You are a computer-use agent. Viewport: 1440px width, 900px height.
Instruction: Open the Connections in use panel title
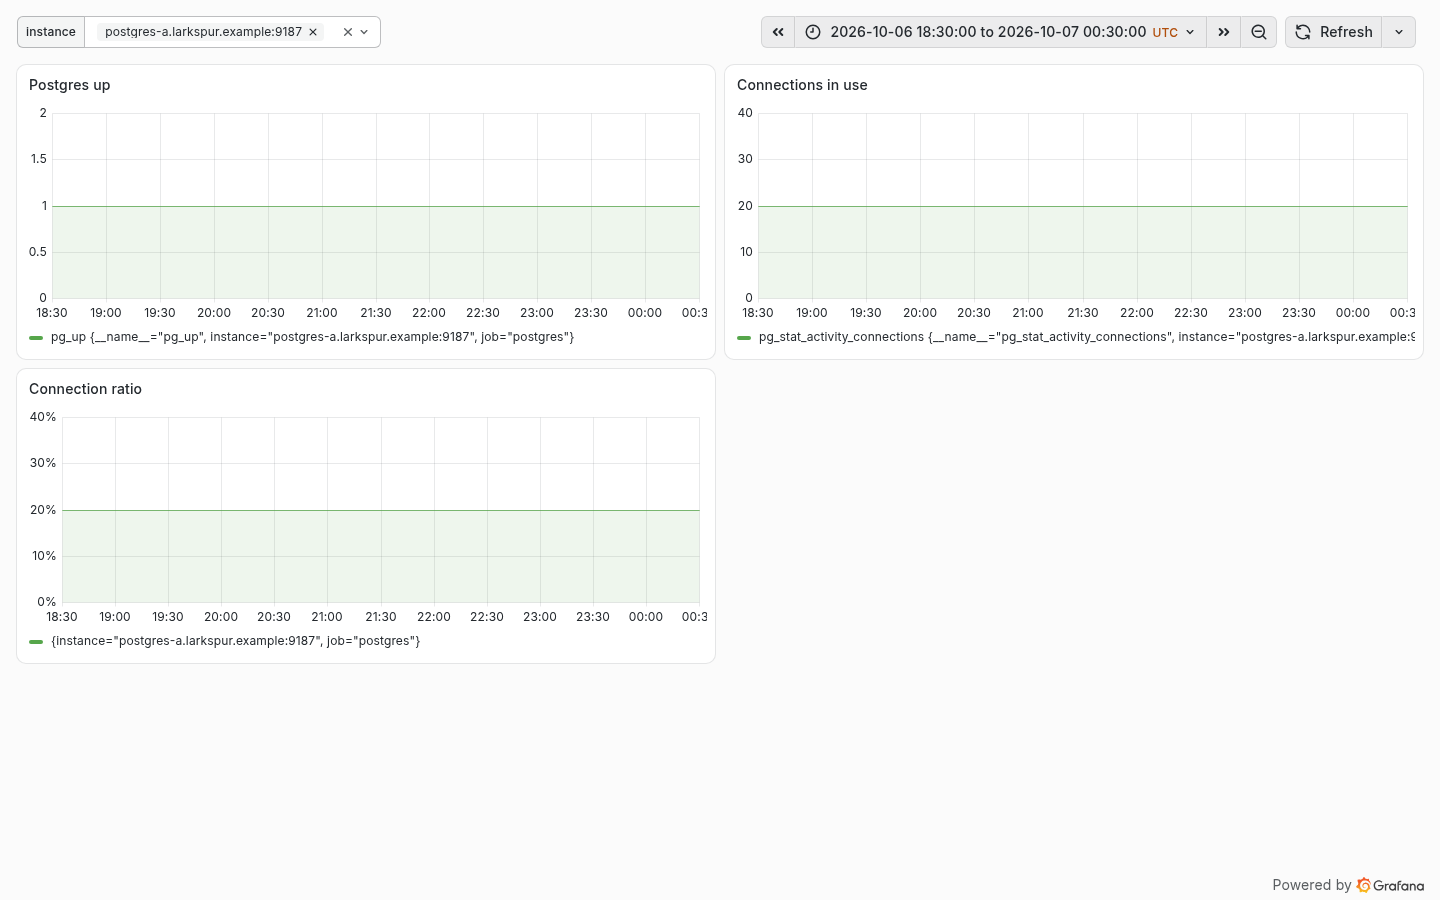(802, 85)
